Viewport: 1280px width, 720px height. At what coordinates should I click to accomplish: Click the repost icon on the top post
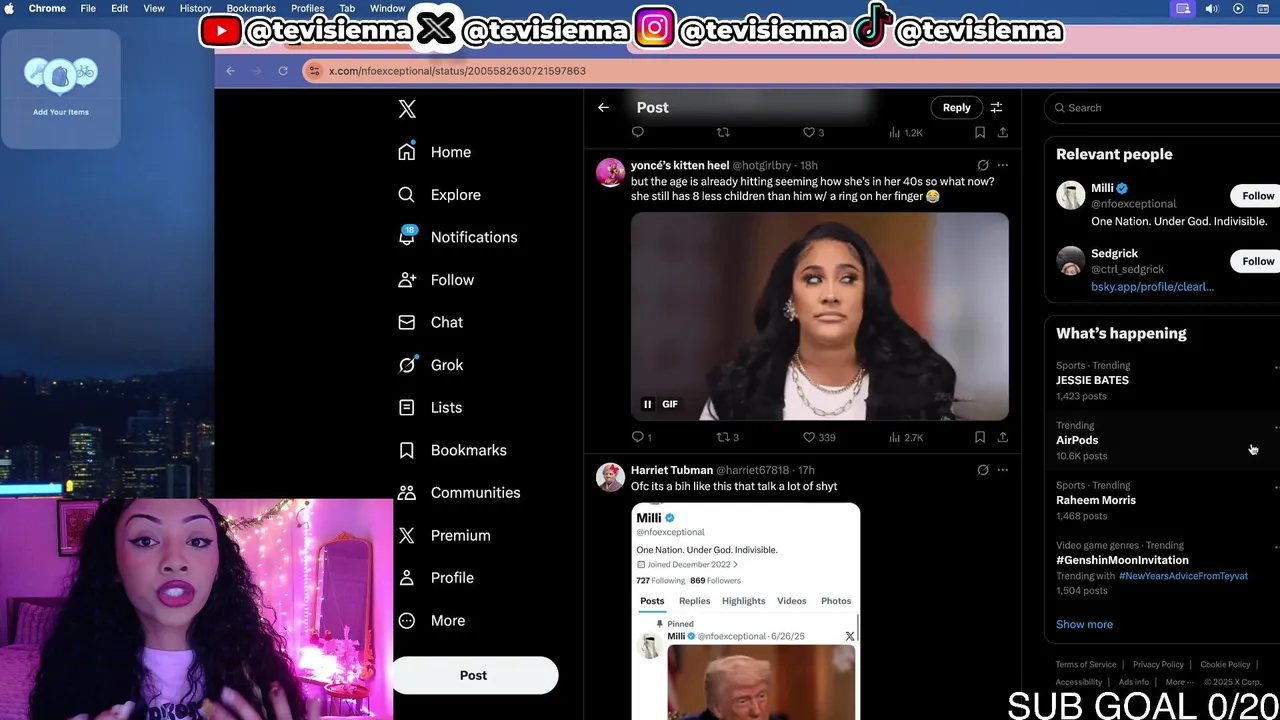click(723, 132)
